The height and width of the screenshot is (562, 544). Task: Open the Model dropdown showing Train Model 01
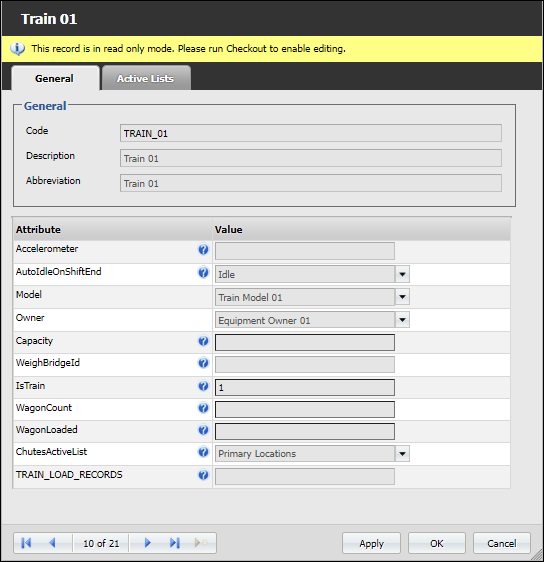[x=402, y=297]
